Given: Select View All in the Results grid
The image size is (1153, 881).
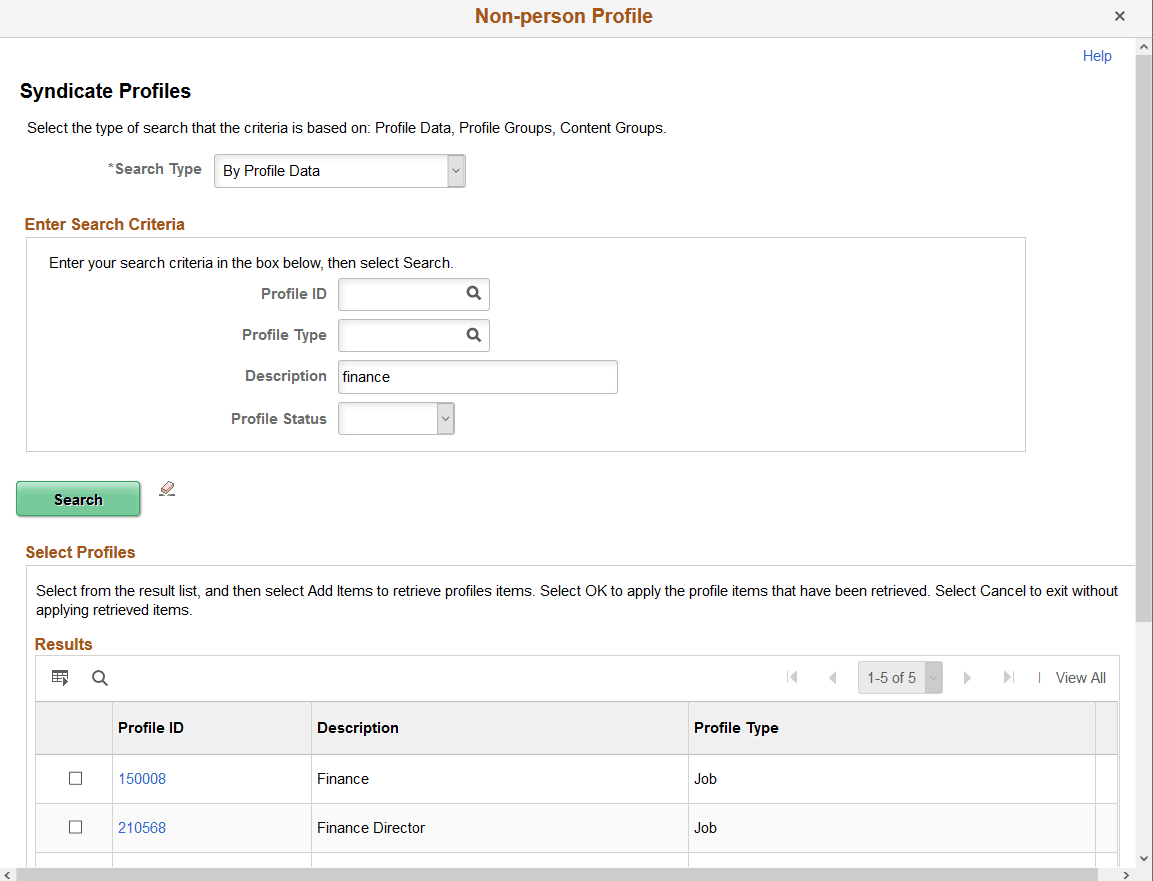Looking at the screenshot, I should coord(1081,677).
